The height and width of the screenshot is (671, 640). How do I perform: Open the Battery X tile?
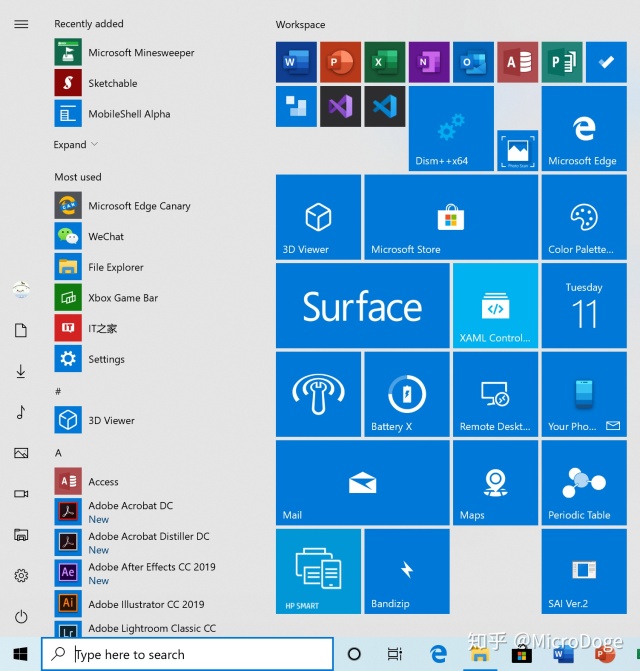point(407,394)
